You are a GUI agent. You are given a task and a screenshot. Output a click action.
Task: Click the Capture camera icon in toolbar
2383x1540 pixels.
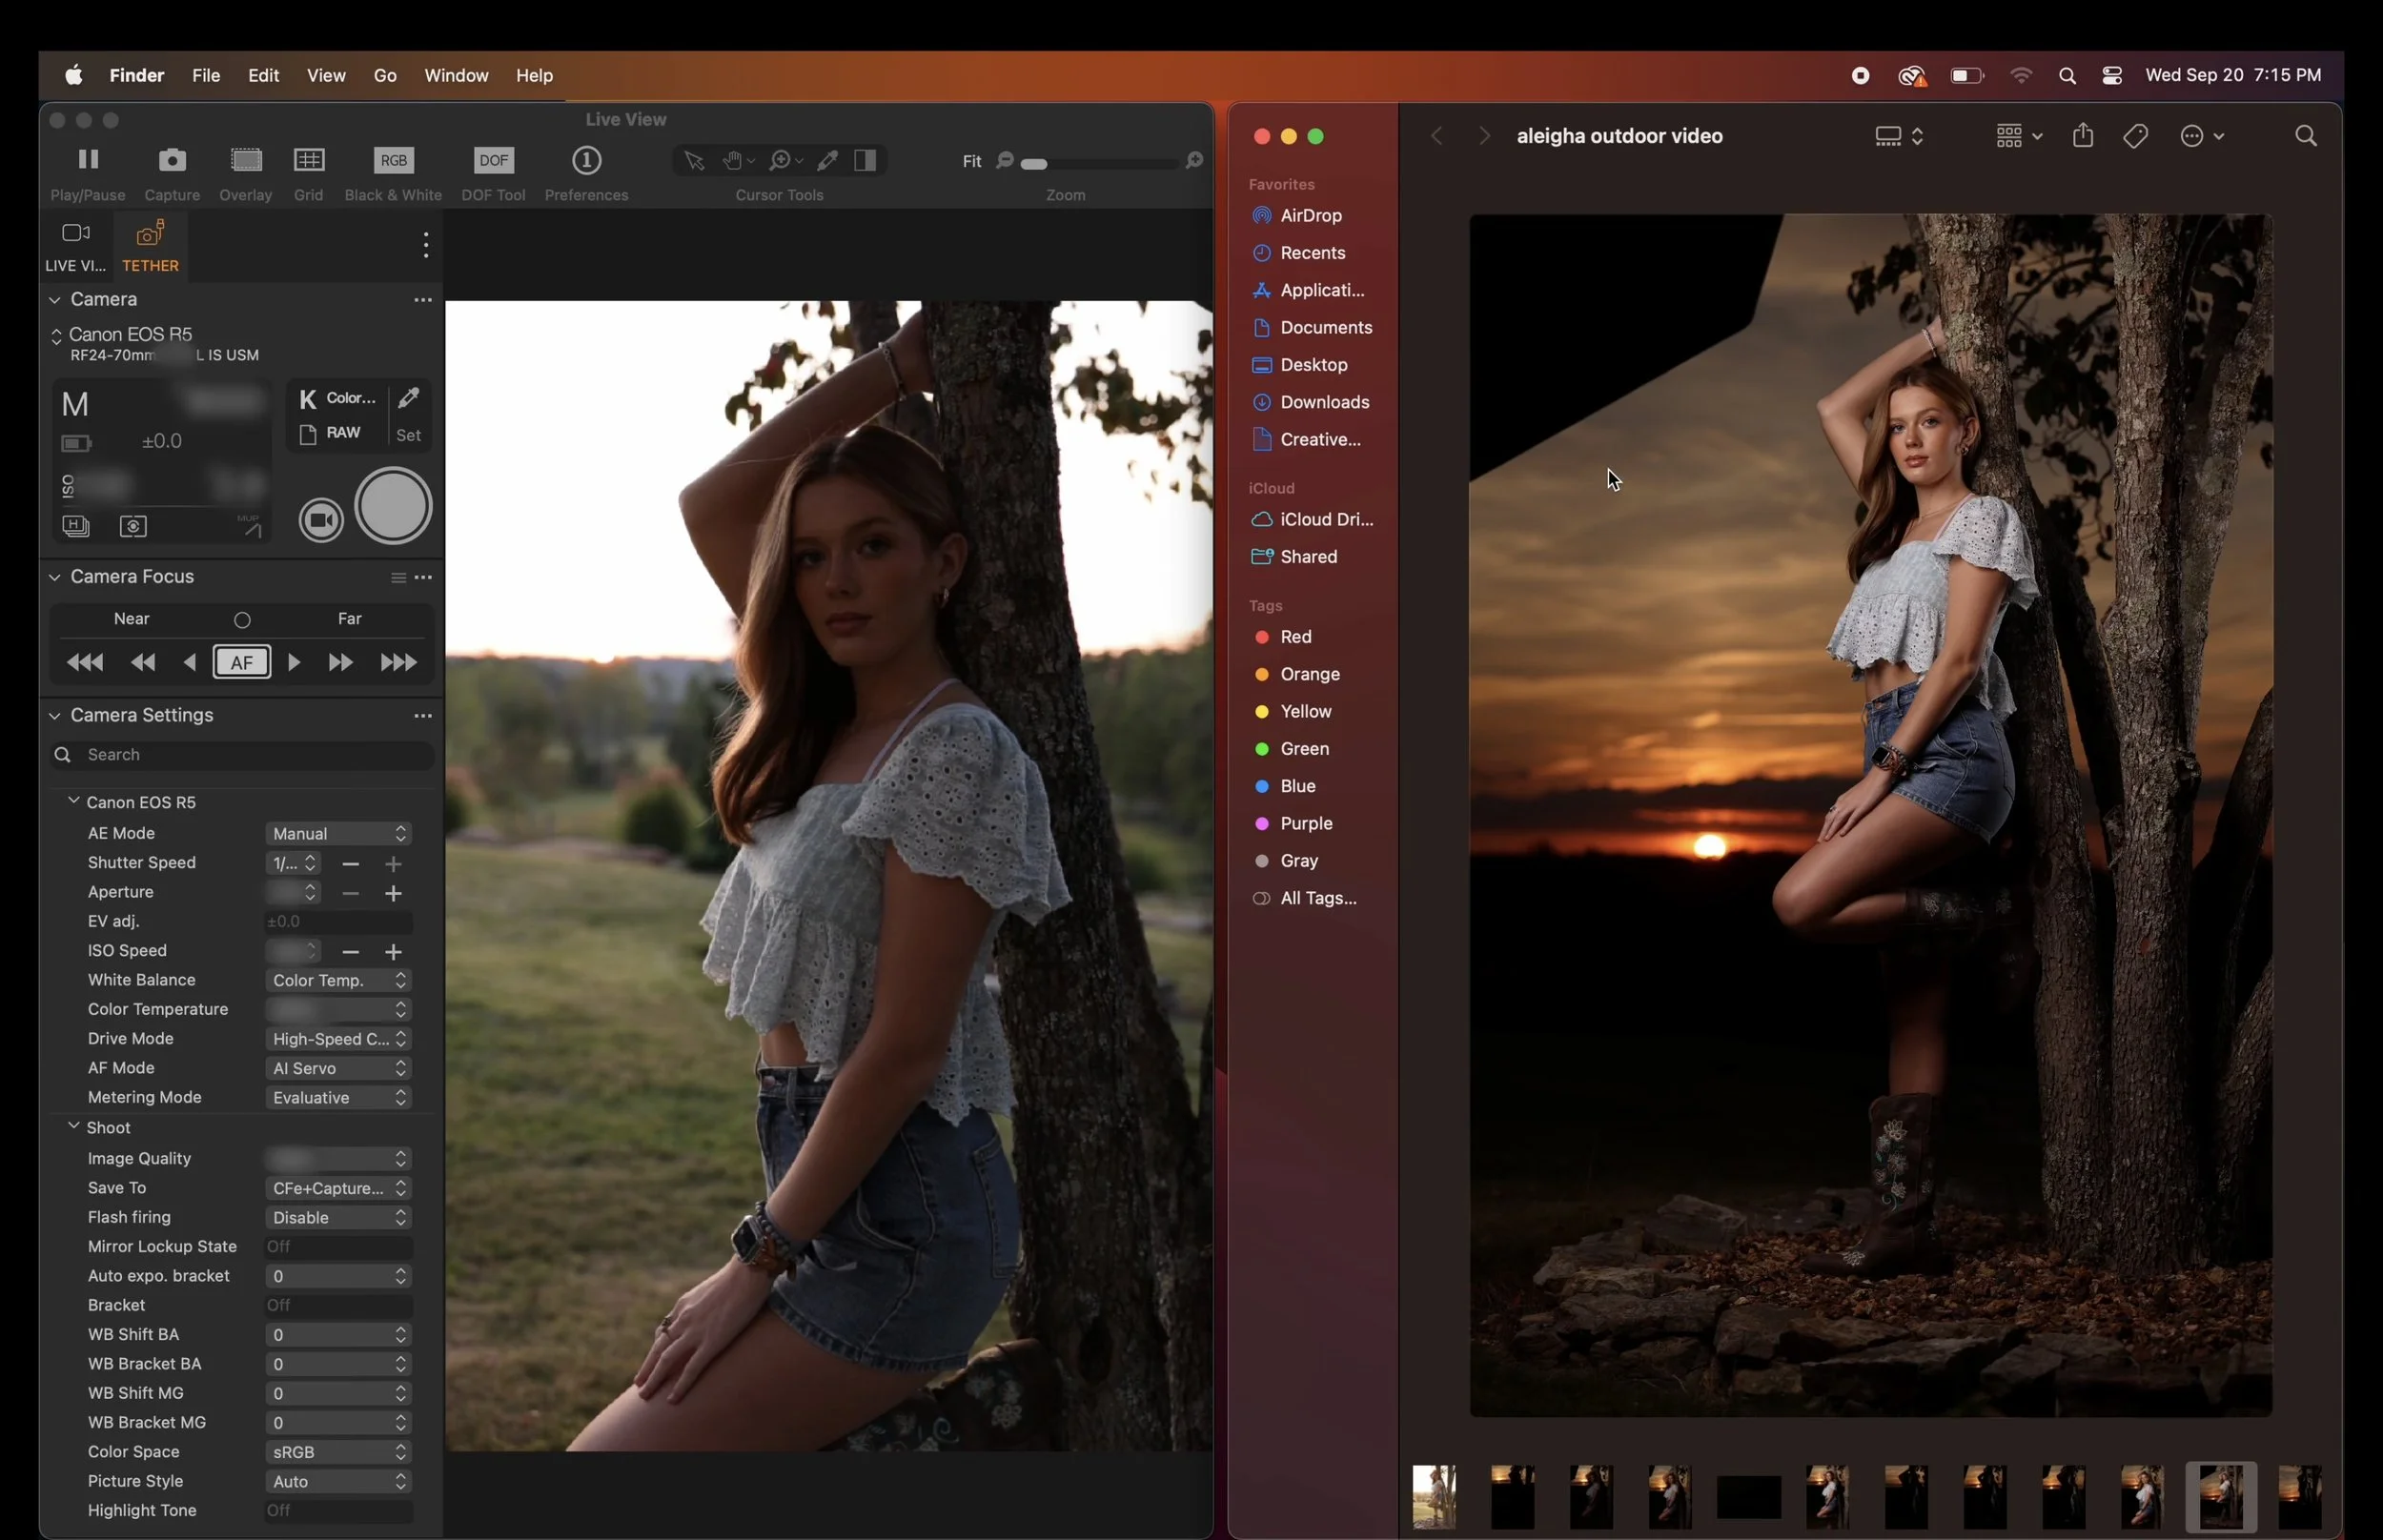click(x=172, y=160)
